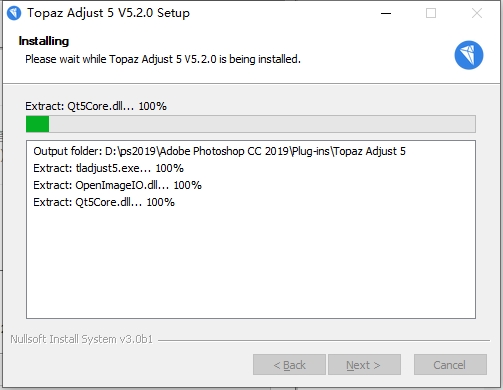This screenshot has width=503, height=390.
Task: Click the title text Topaz Adjust 5 V5.2.0 Setup
Action: (x=108, y=13)
